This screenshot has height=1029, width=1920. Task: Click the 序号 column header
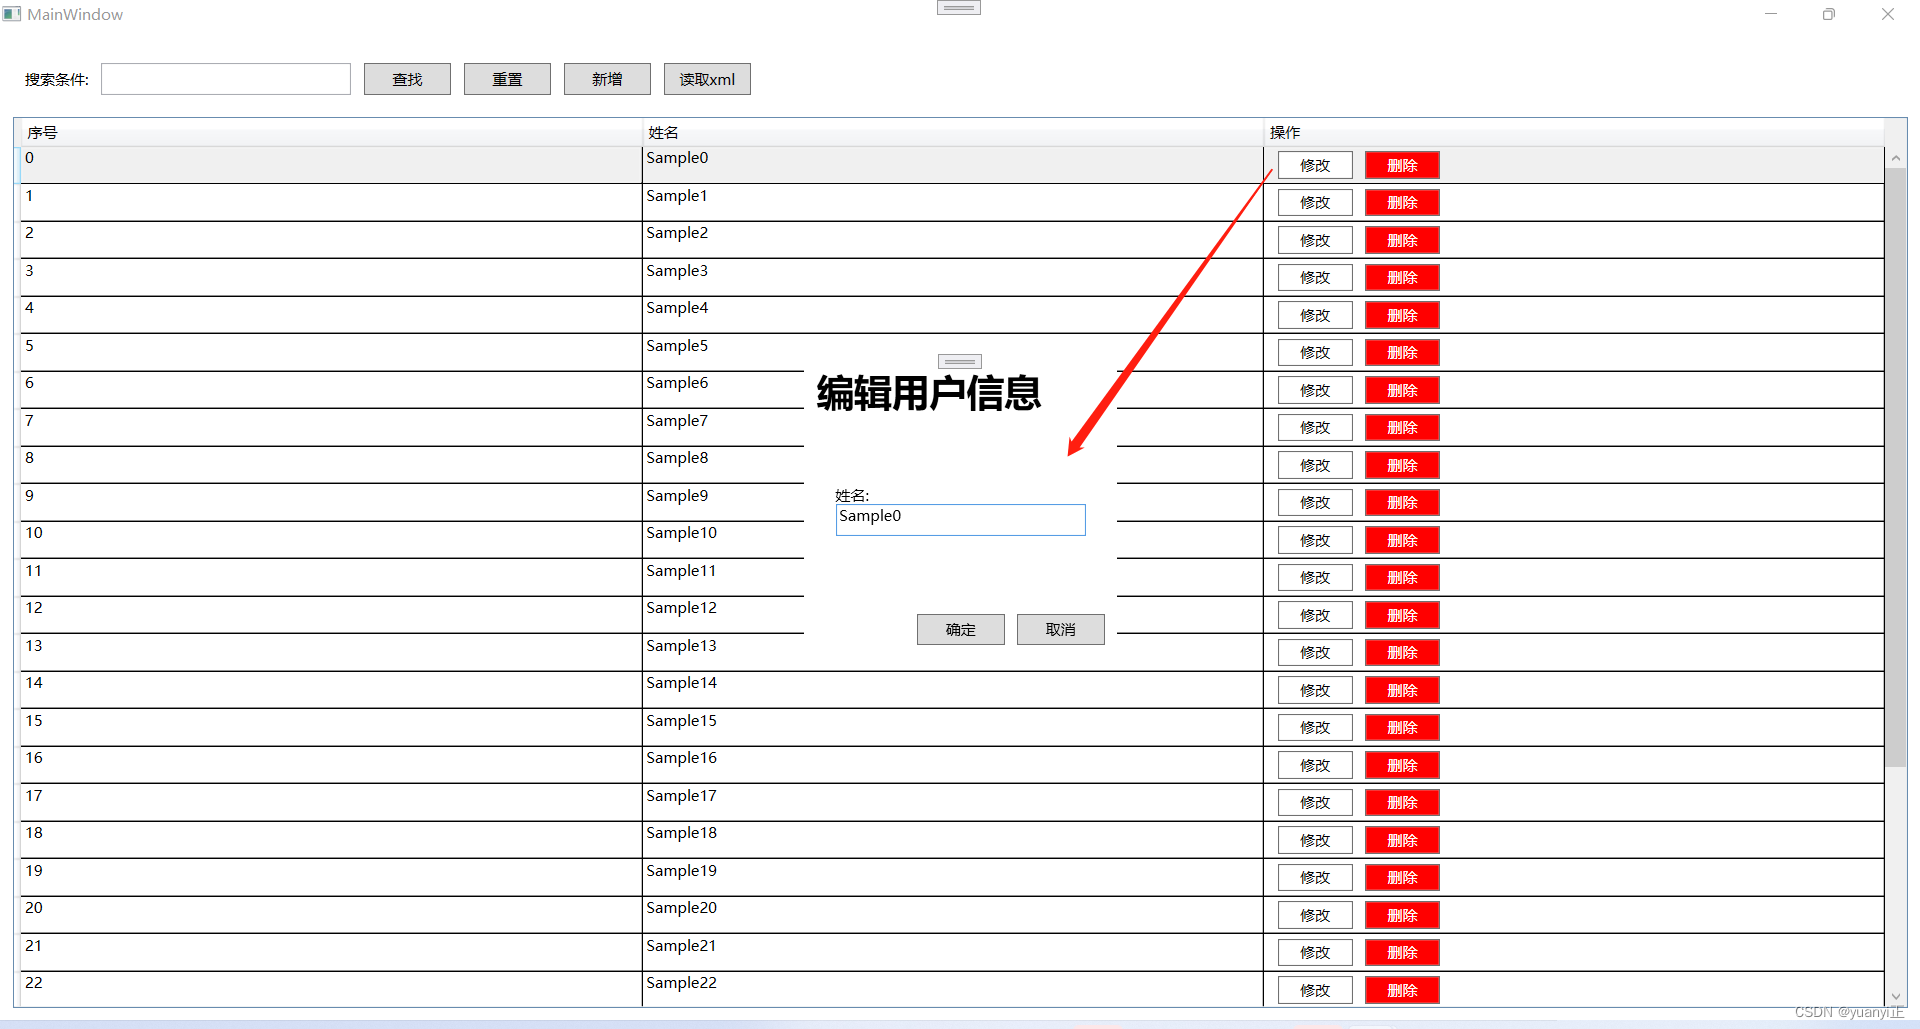coord(331,132)
